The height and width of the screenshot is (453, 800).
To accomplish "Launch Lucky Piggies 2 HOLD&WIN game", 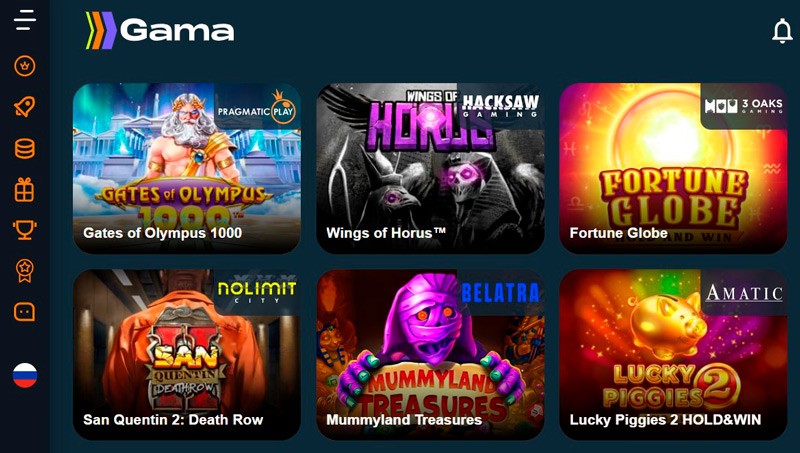I will click(x=673, y=355).
